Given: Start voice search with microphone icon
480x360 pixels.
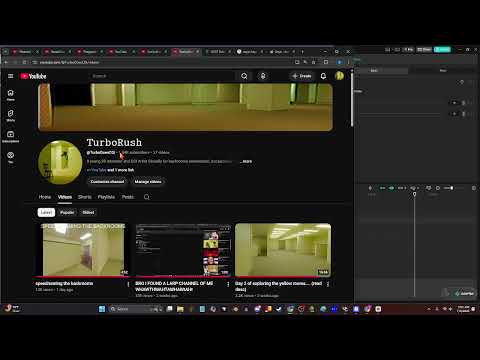Looking at the screenshot, I should (x=263, y=76).
